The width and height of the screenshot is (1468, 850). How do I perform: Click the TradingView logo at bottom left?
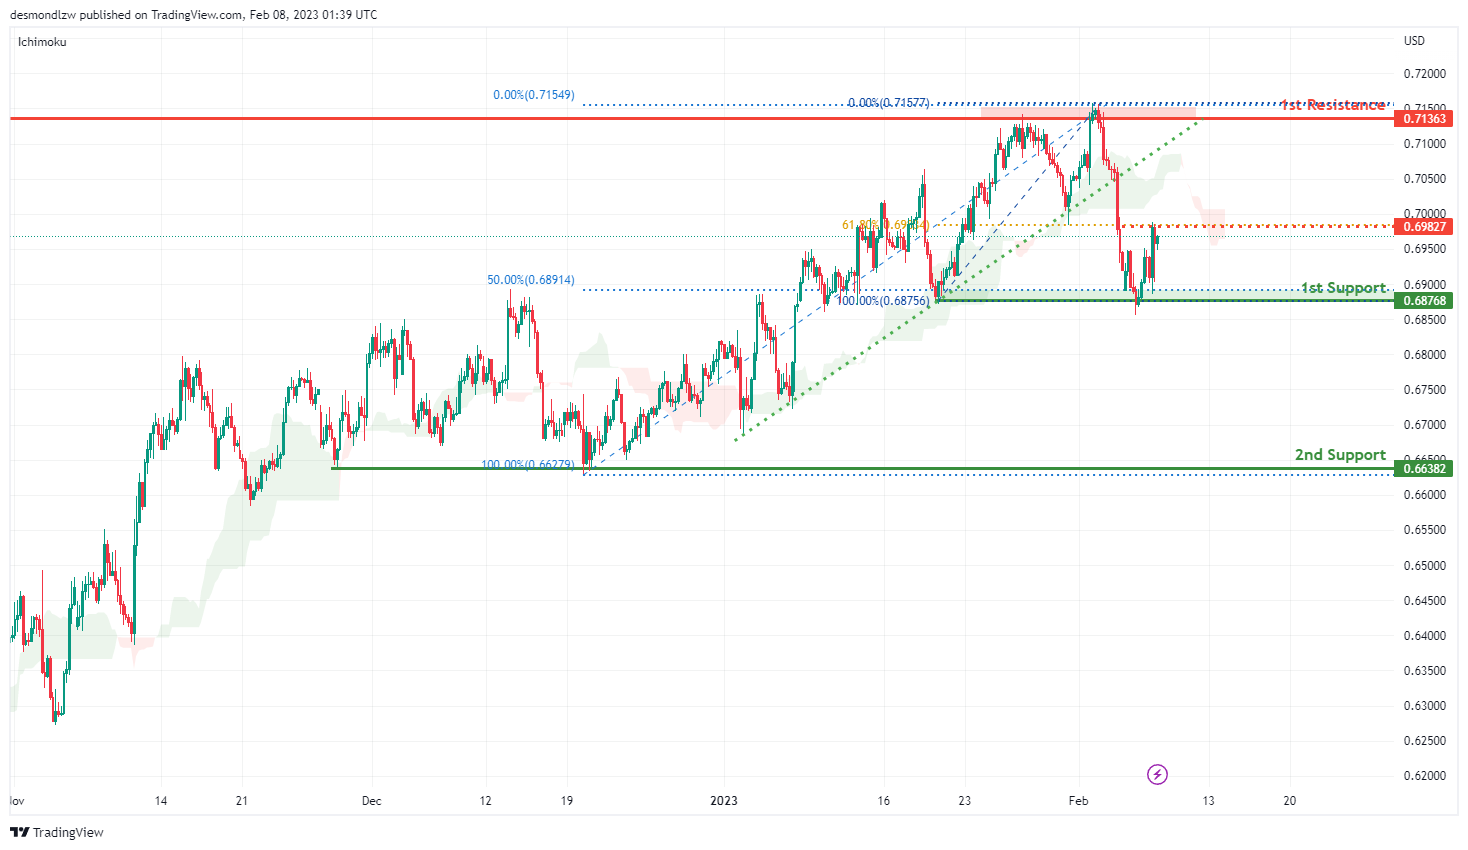pyautogui.click(x=57, y=832)
